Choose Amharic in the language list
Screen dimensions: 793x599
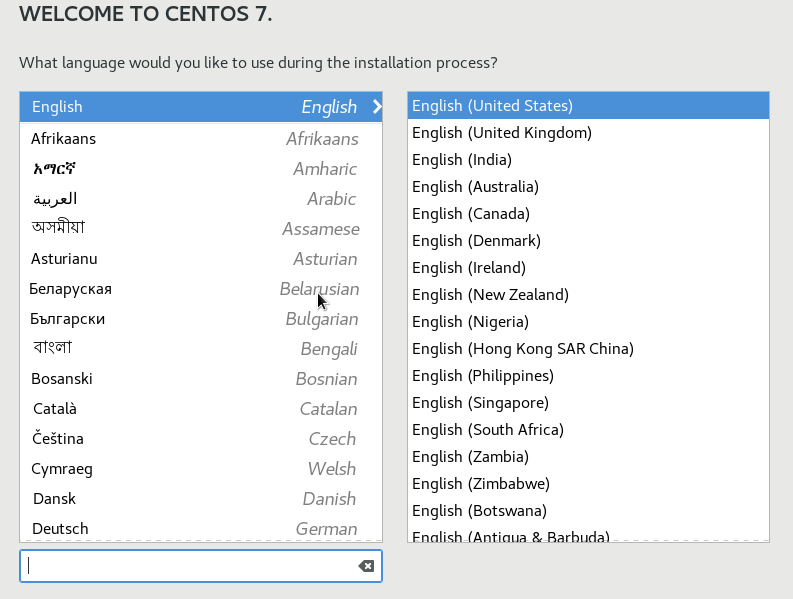coord(200,169)
